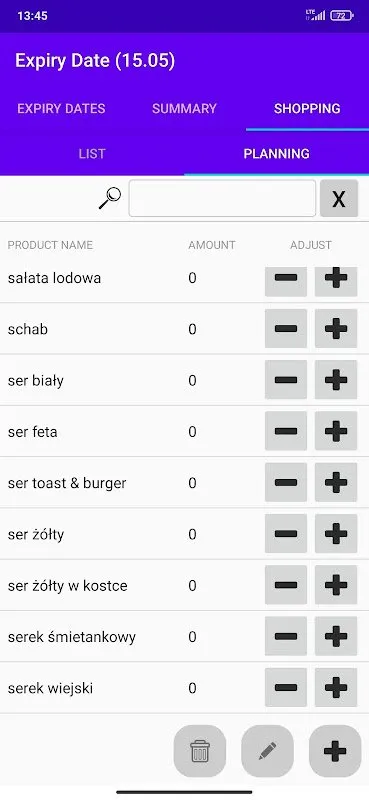Decrease amount of schab
369x800 pixels.
click(286, 329)
